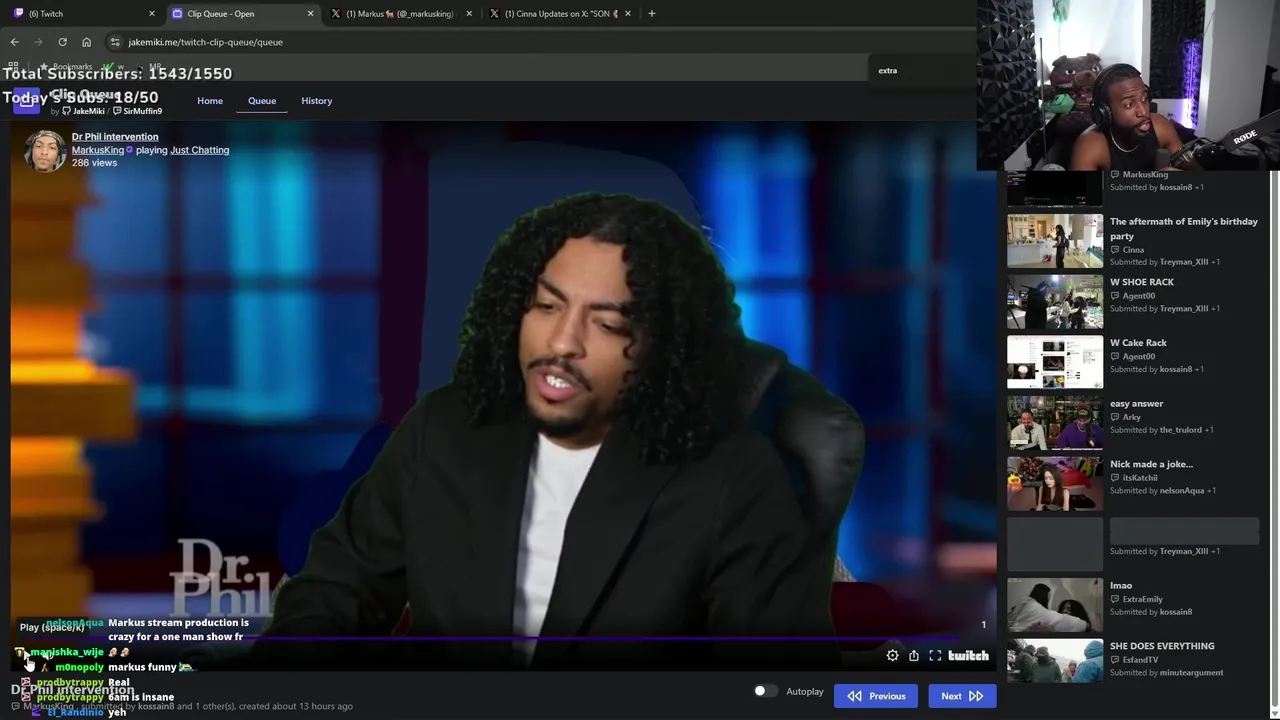Click the SHE DOES EVERYTHING title
Image resolution: width=1280 pixels, height=720 pixels.
(1162, 646)
